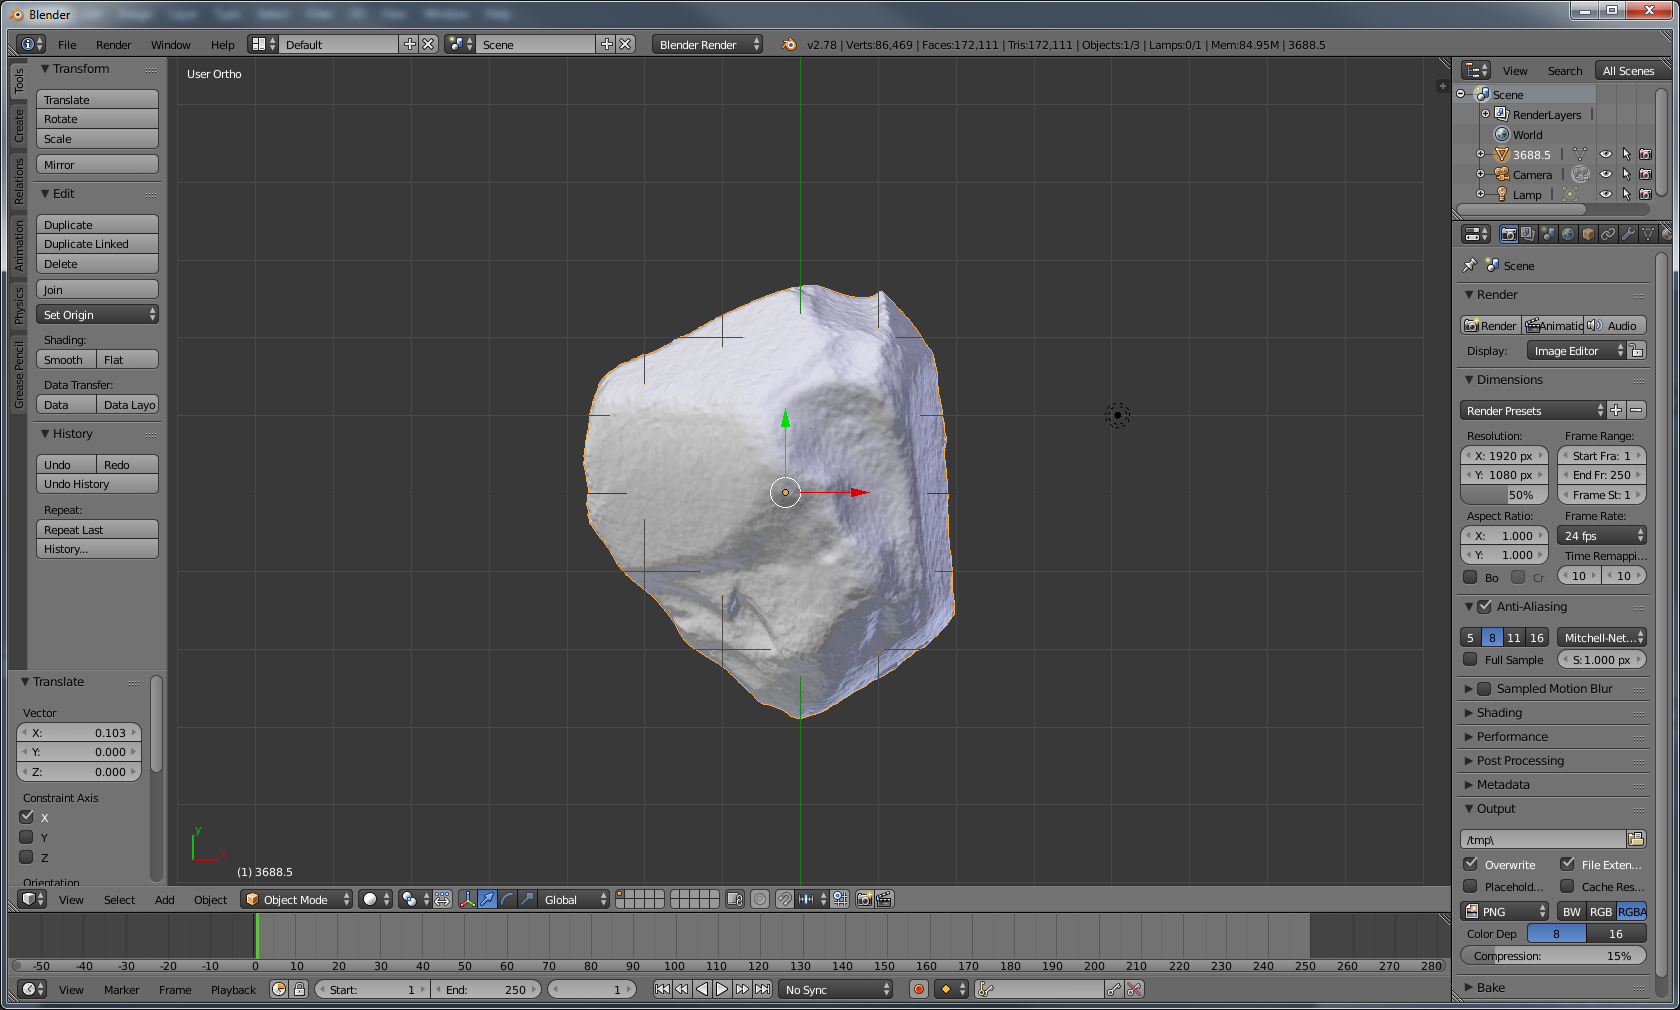Click the Smooth shading button
The height and width of the screenshot is (1010, 1680).
pos(65,360)
